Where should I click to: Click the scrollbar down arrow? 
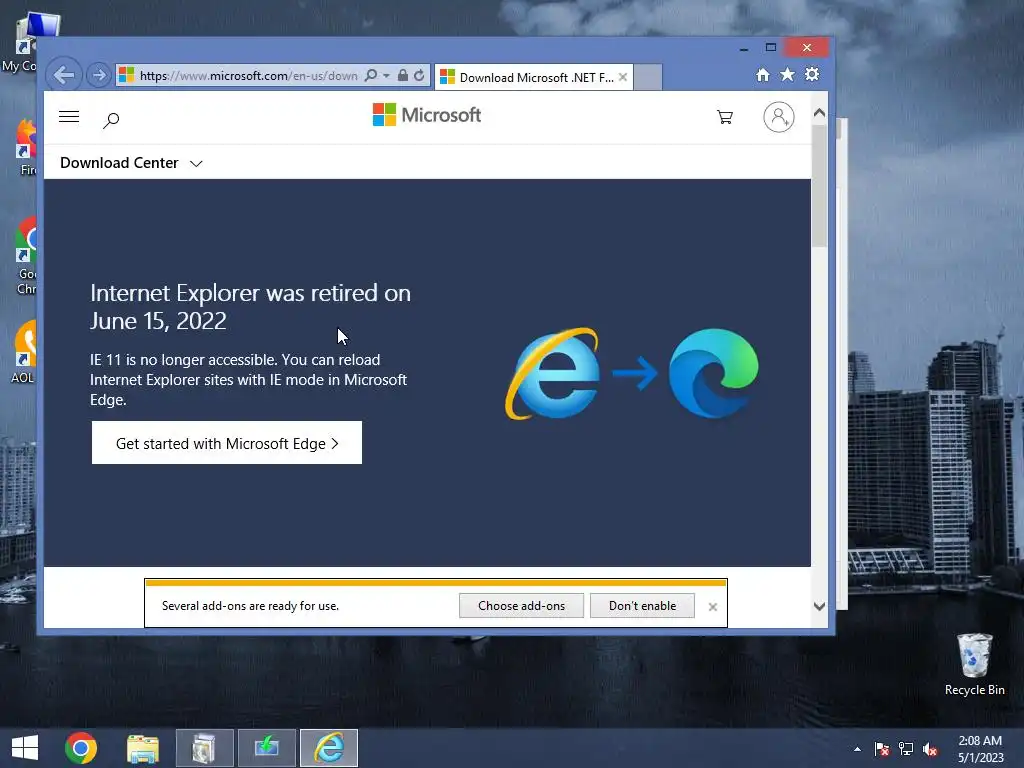(820, 607)
